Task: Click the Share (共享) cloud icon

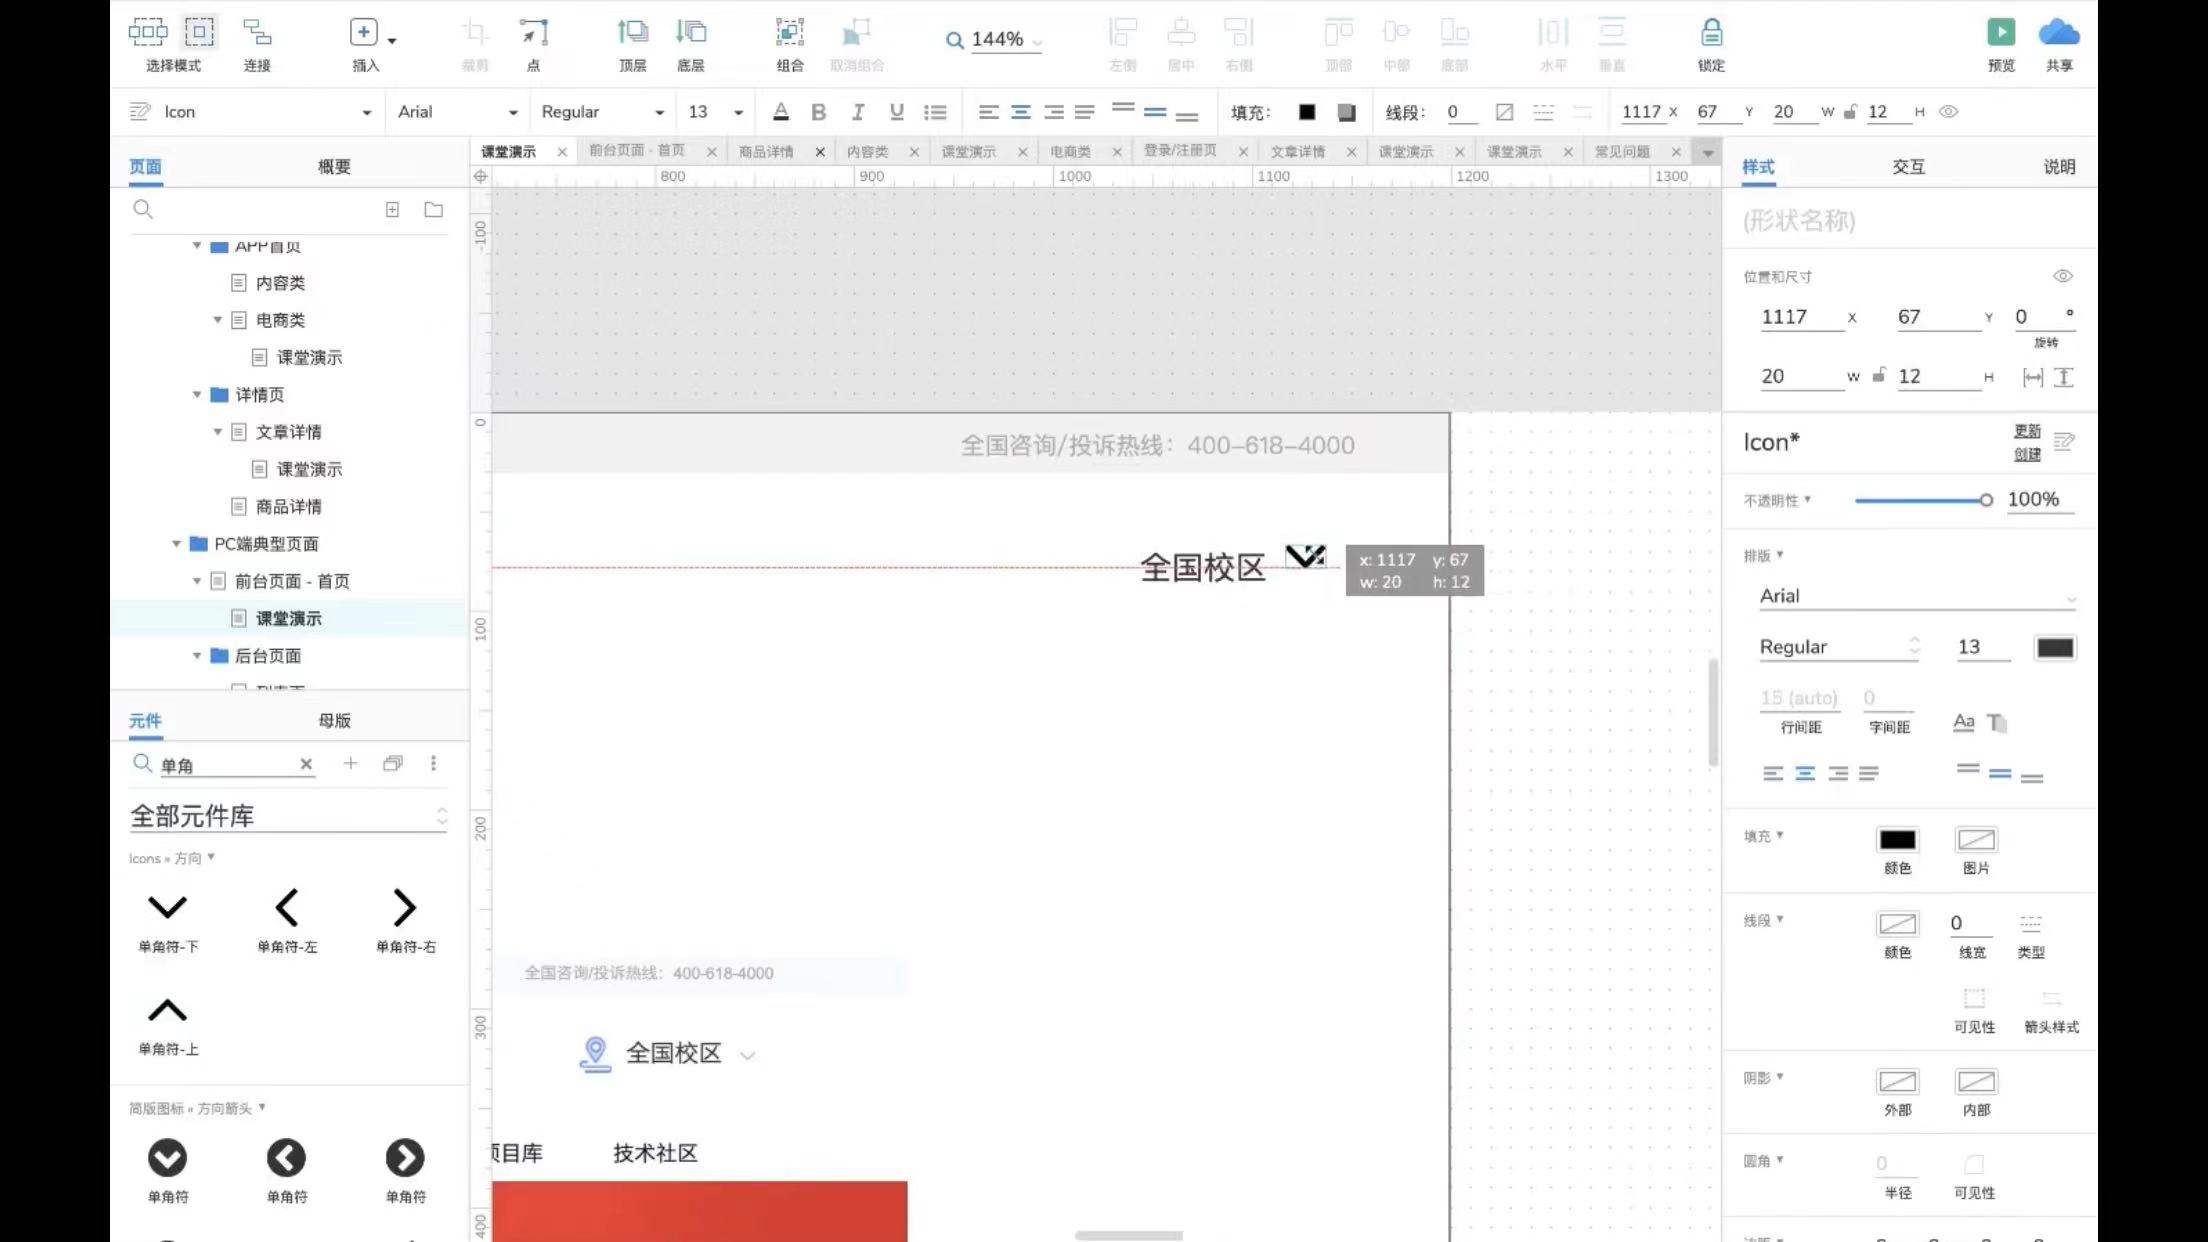Action: tap(2058, 32)
